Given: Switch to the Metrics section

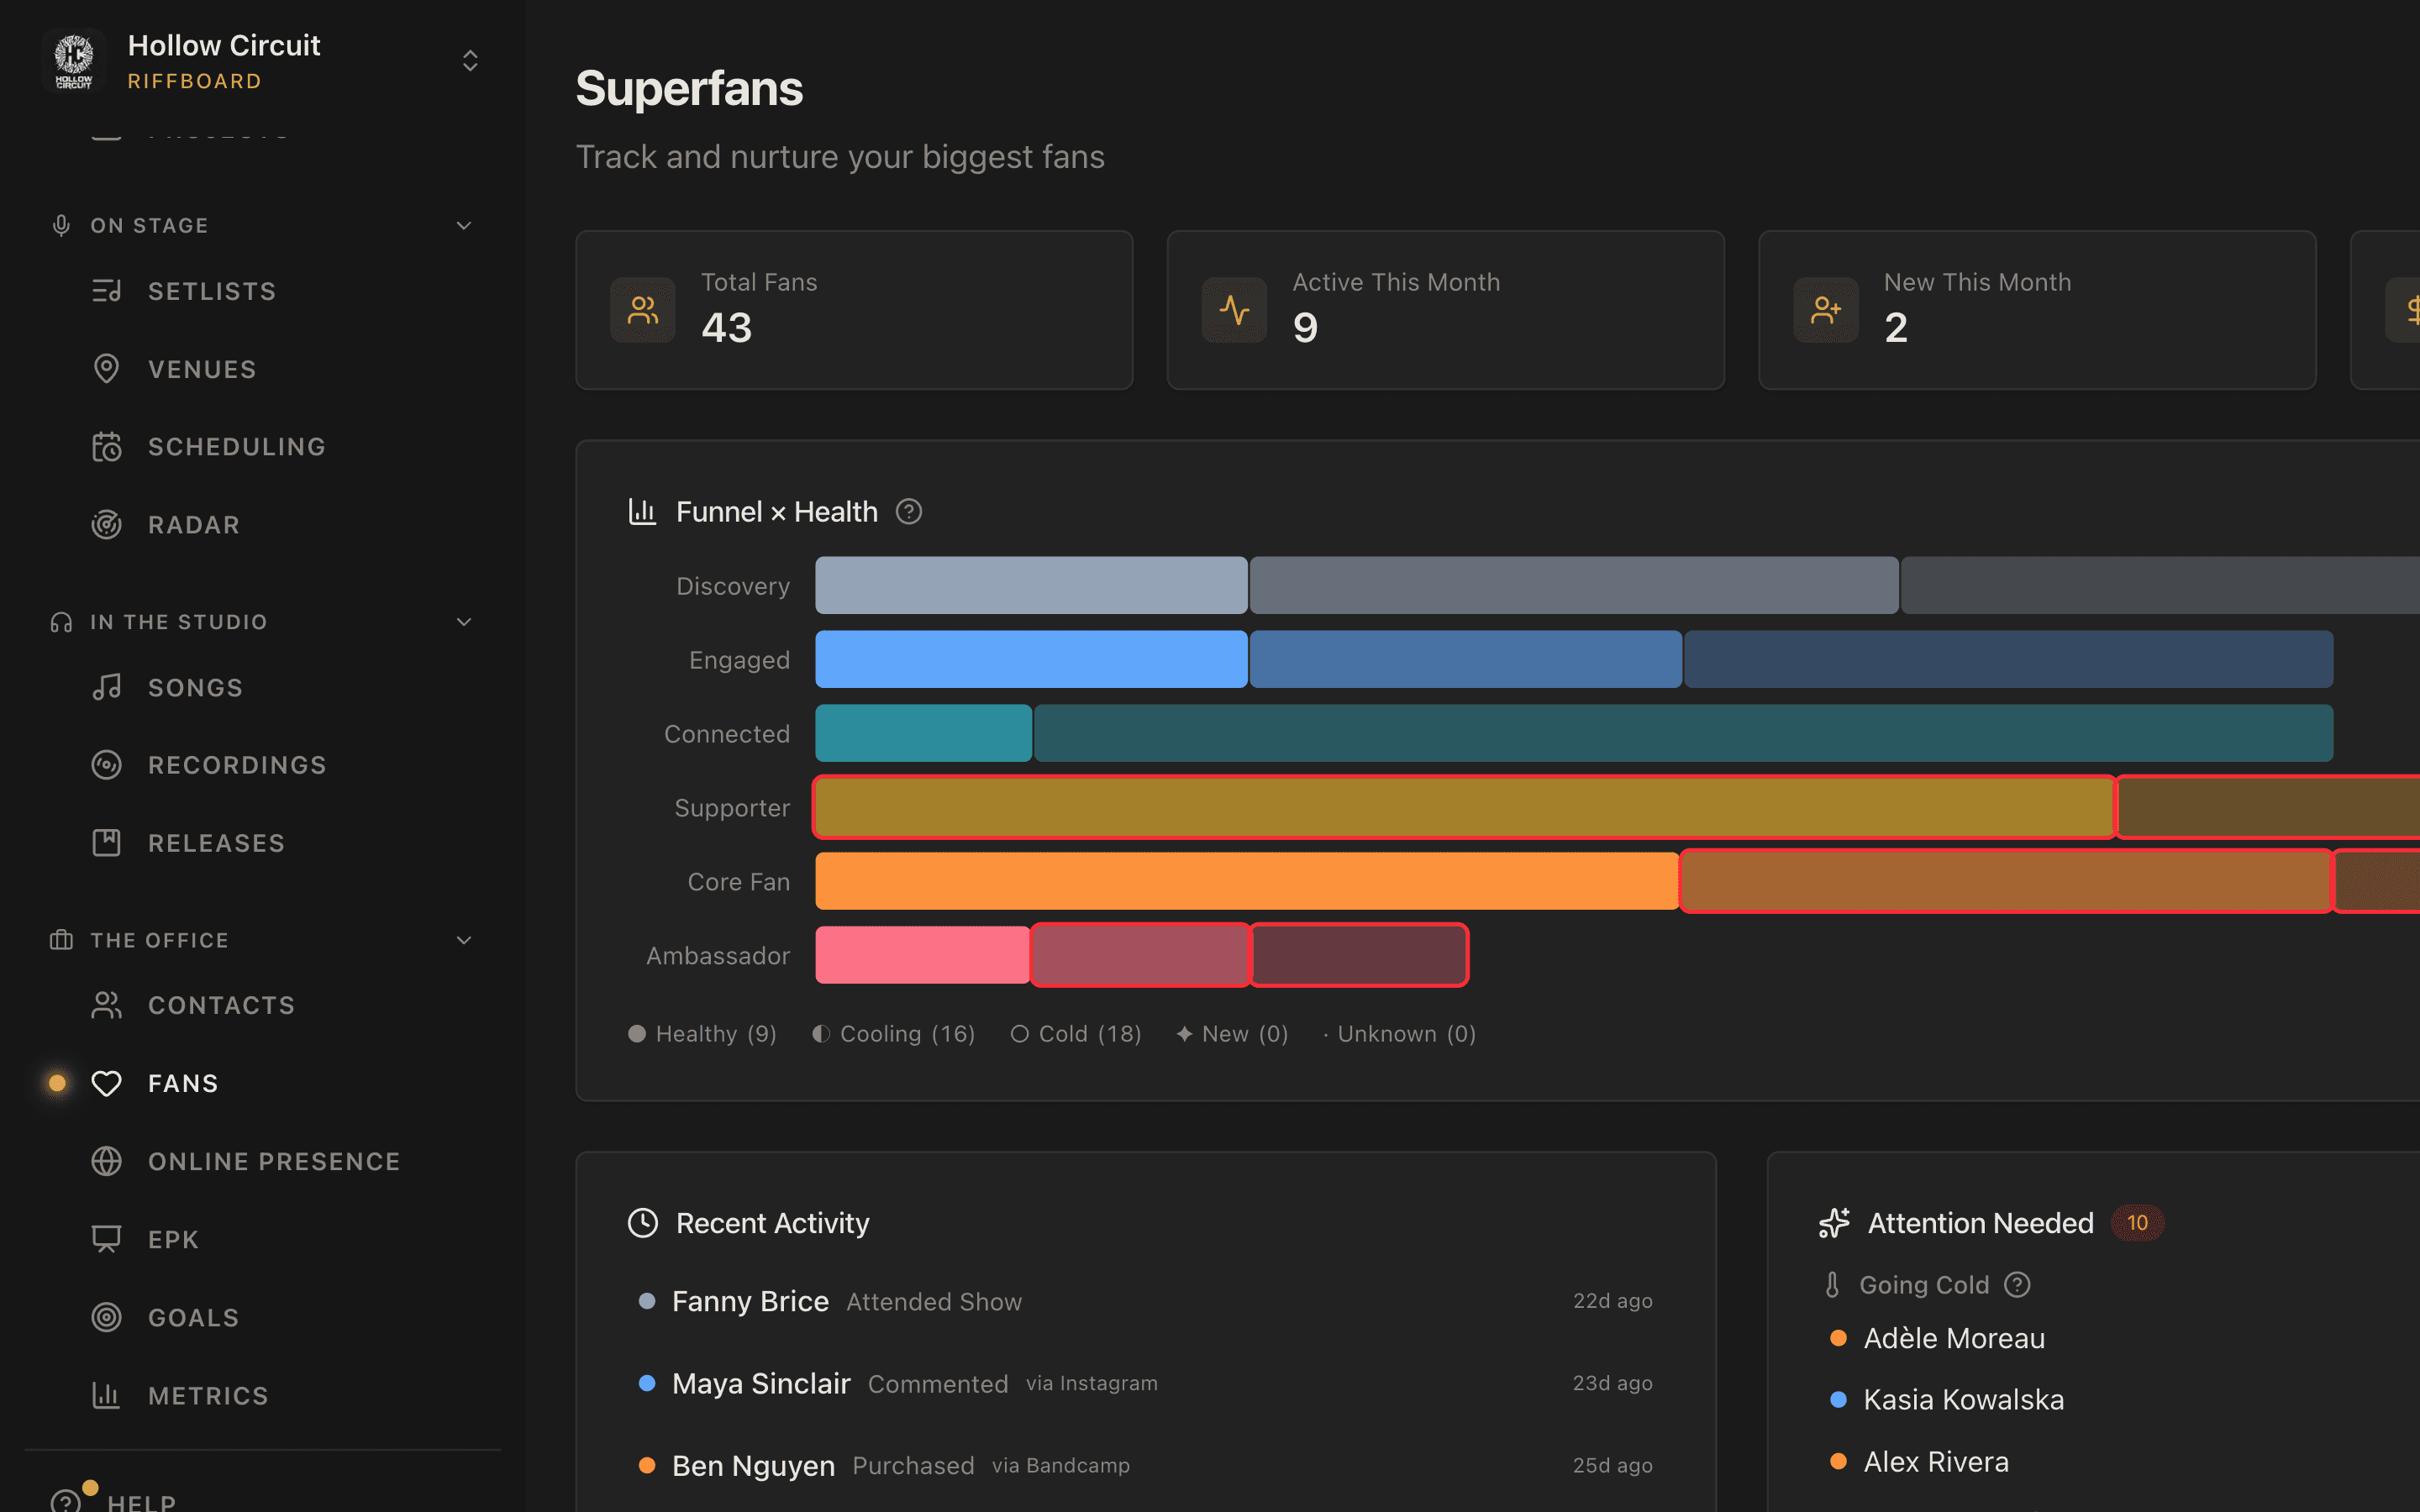Looking at the screenshot, I should 208,1396.
